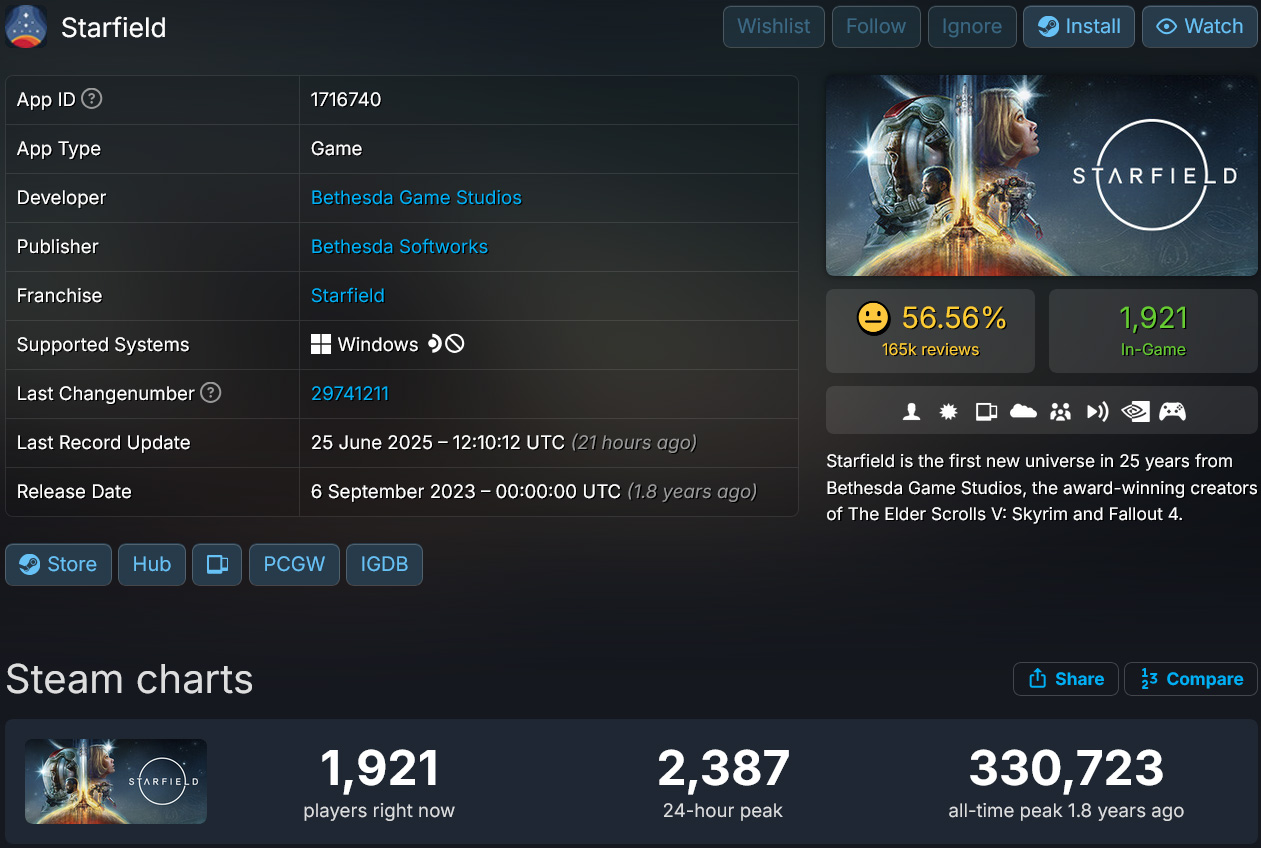Click the '165k reviews' text
This screenshot has width=1261, height=848.
[x=930, y=350]
